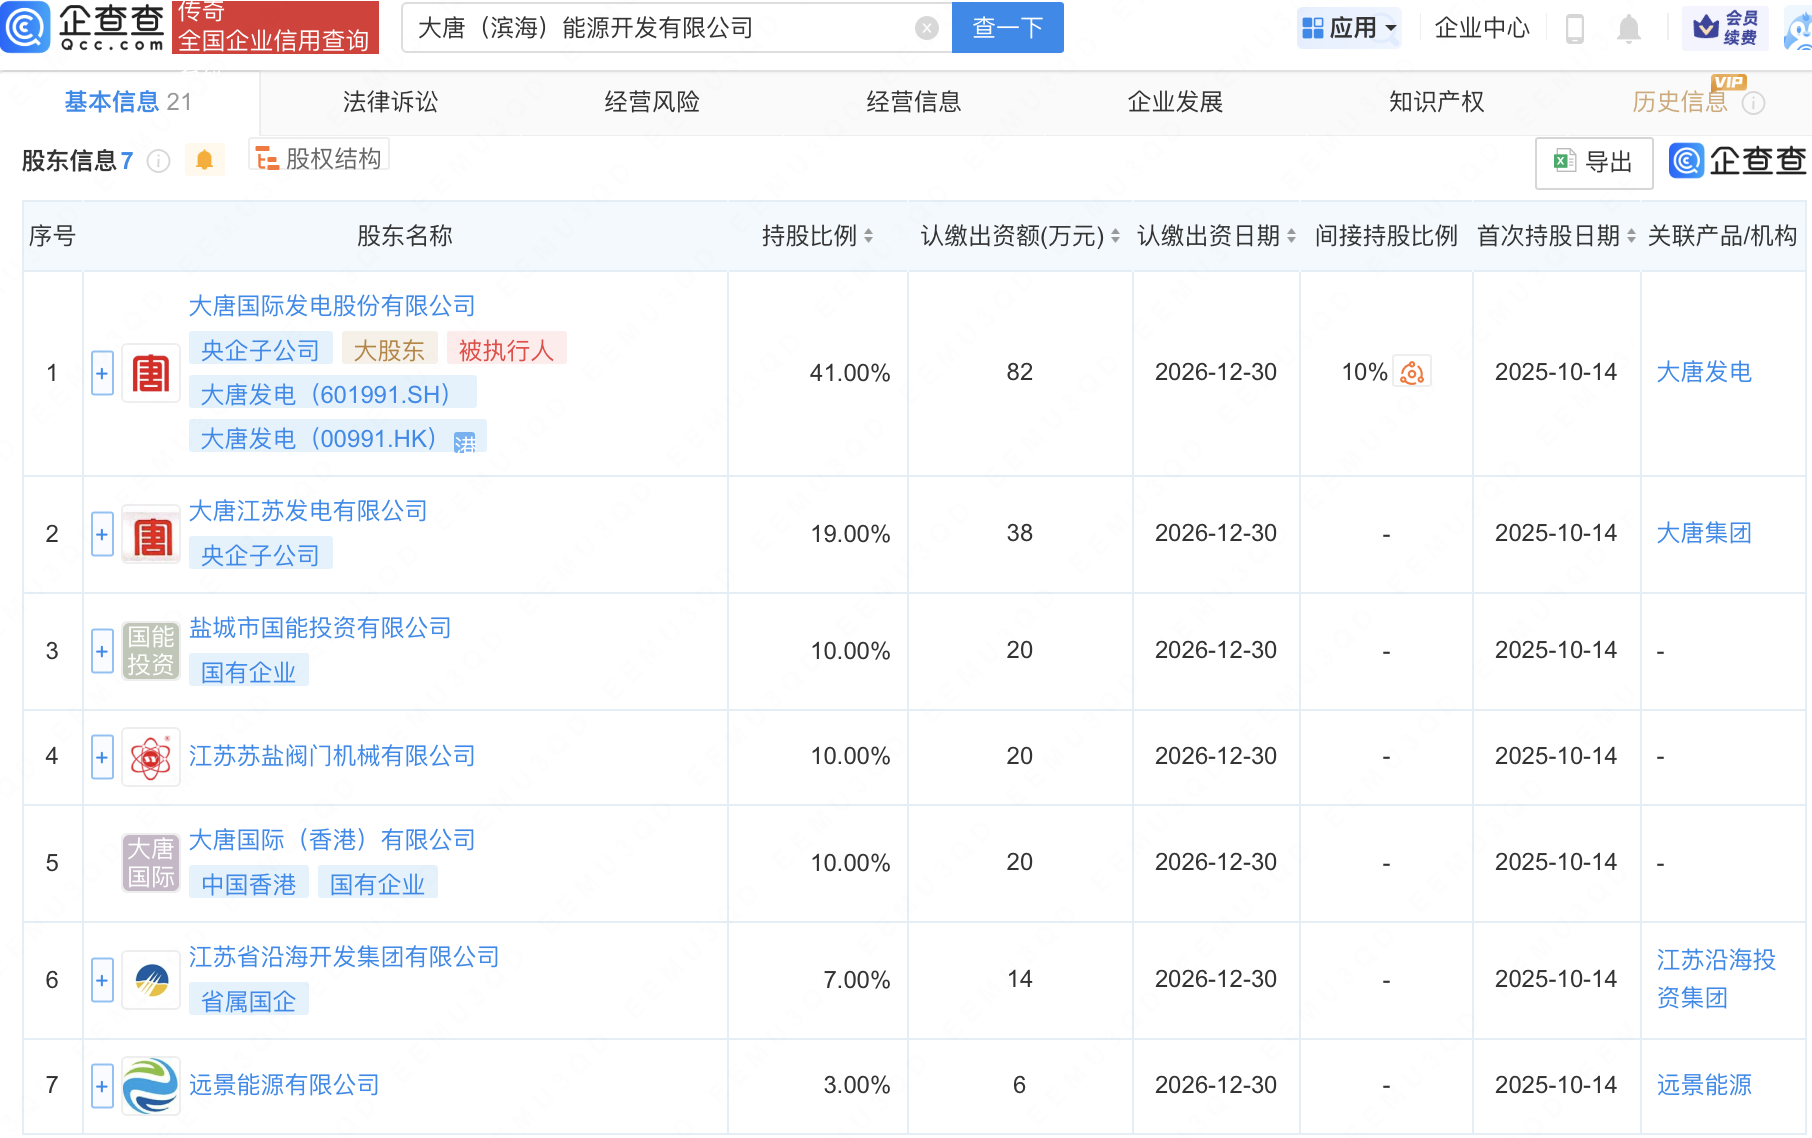
Task: Click the 远景能源有限公司 company logo
Action: tap(150, 1085)
